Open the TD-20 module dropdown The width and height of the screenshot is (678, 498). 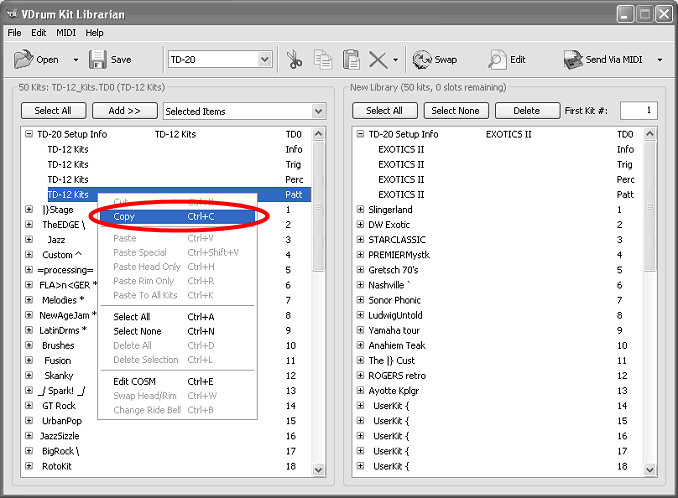click(x=265, y=60)
